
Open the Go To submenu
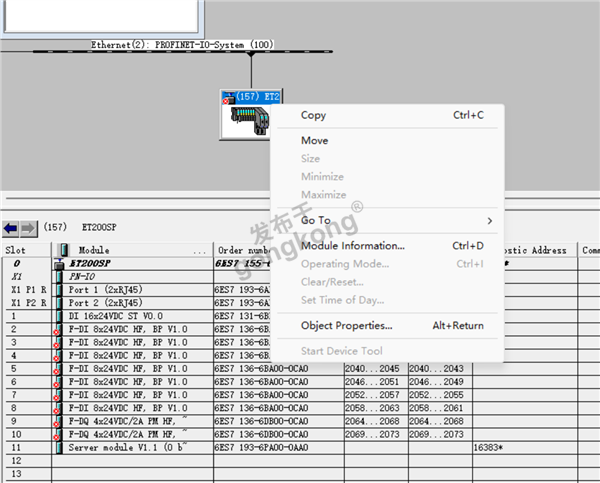point(387,220)
